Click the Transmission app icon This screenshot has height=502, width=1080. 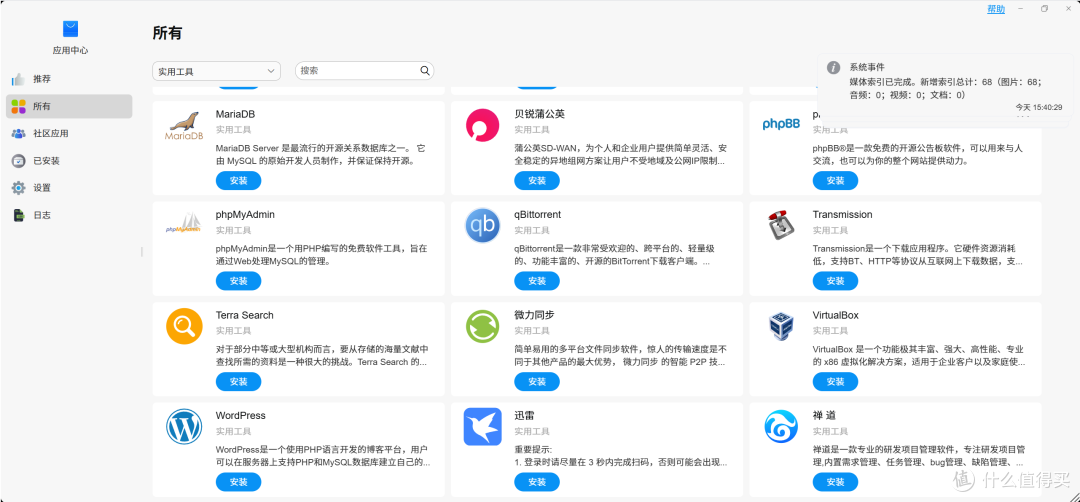click(x=781, y=225)
